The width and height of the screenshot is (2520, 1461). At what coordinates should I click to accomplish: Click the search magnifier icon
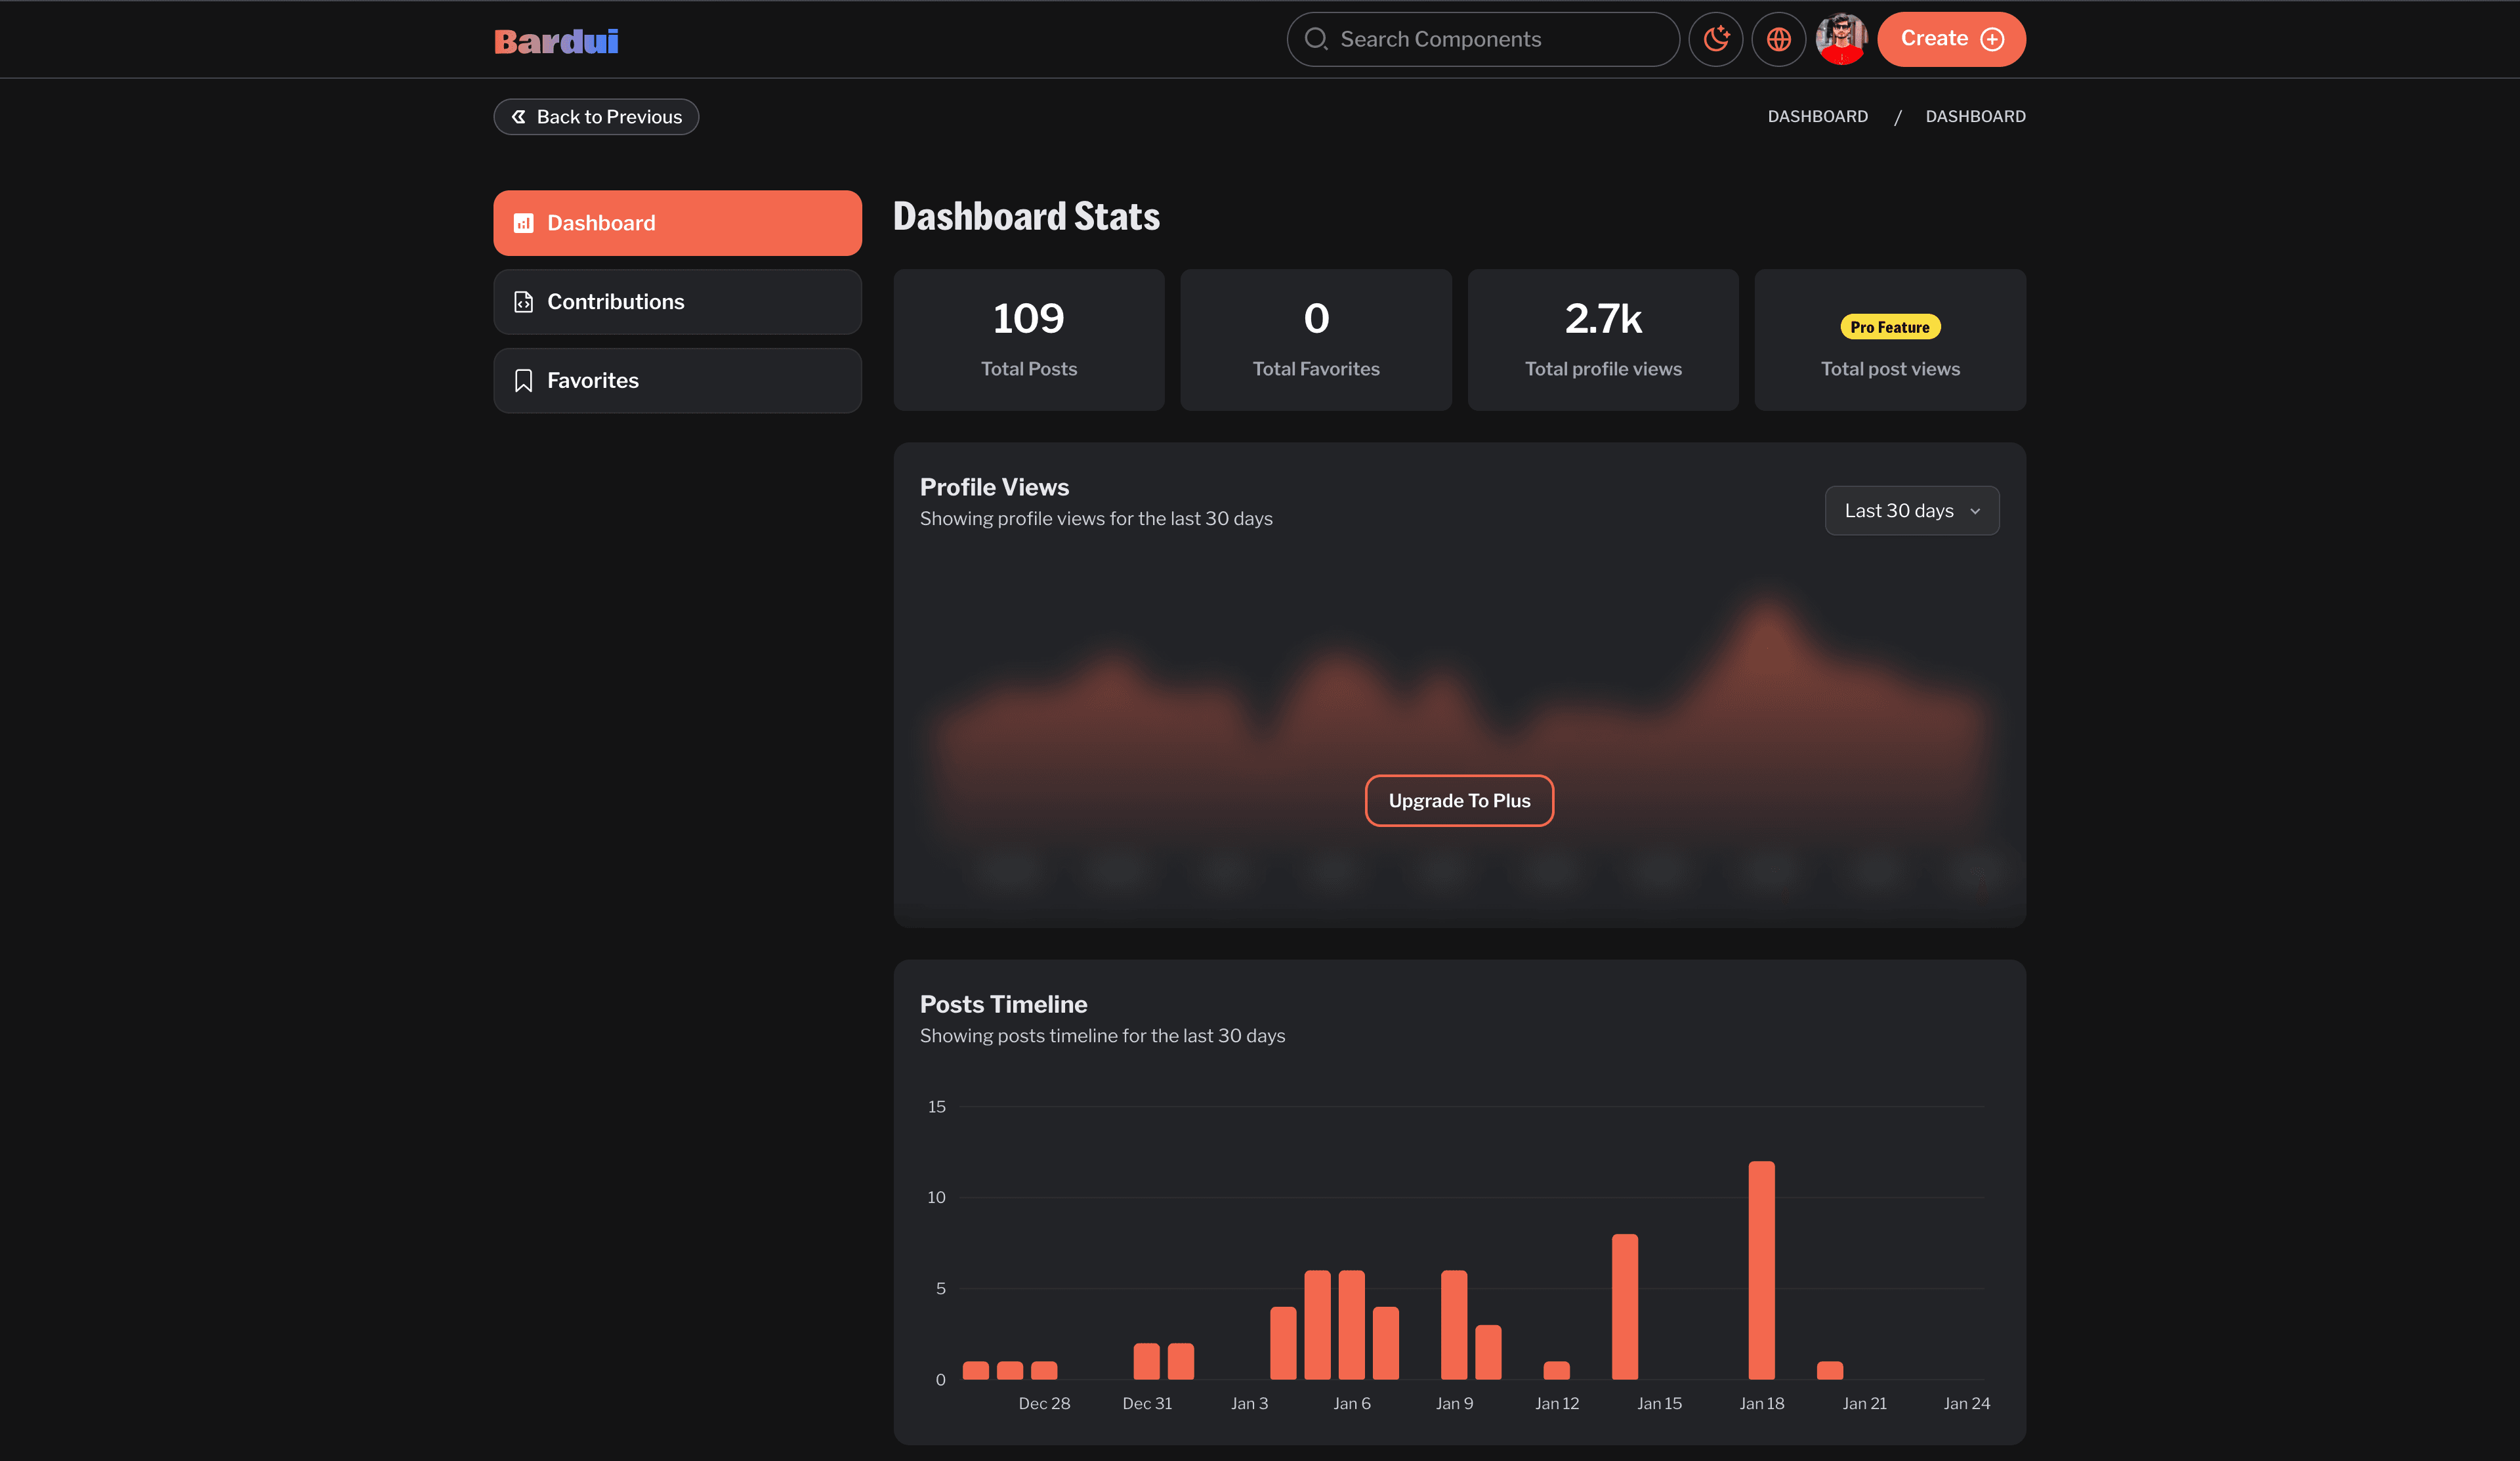(x=1316, y=39)
